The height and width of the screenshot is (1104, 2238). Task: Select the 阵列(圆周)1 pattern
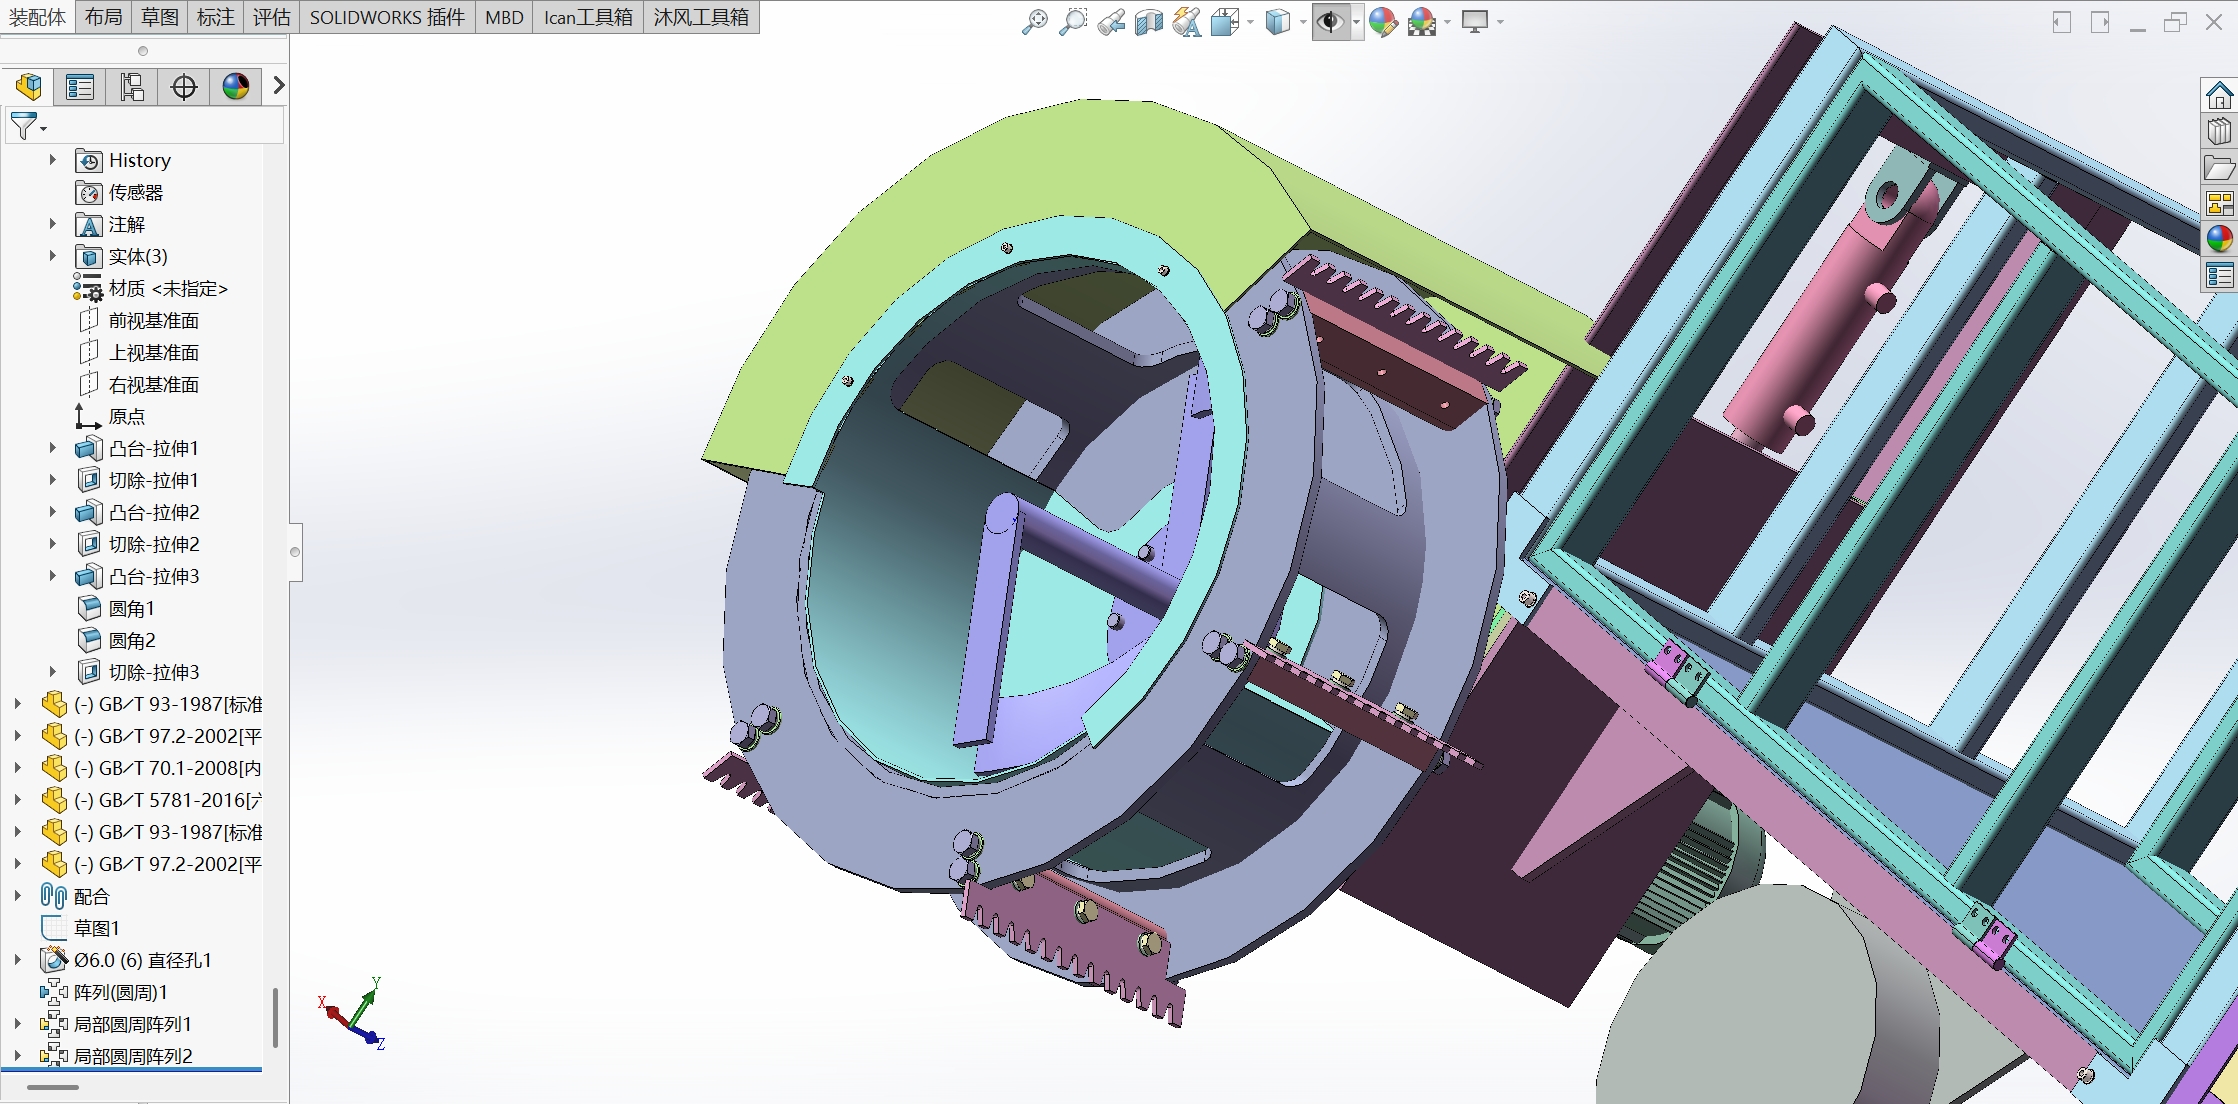coord(104,992)
